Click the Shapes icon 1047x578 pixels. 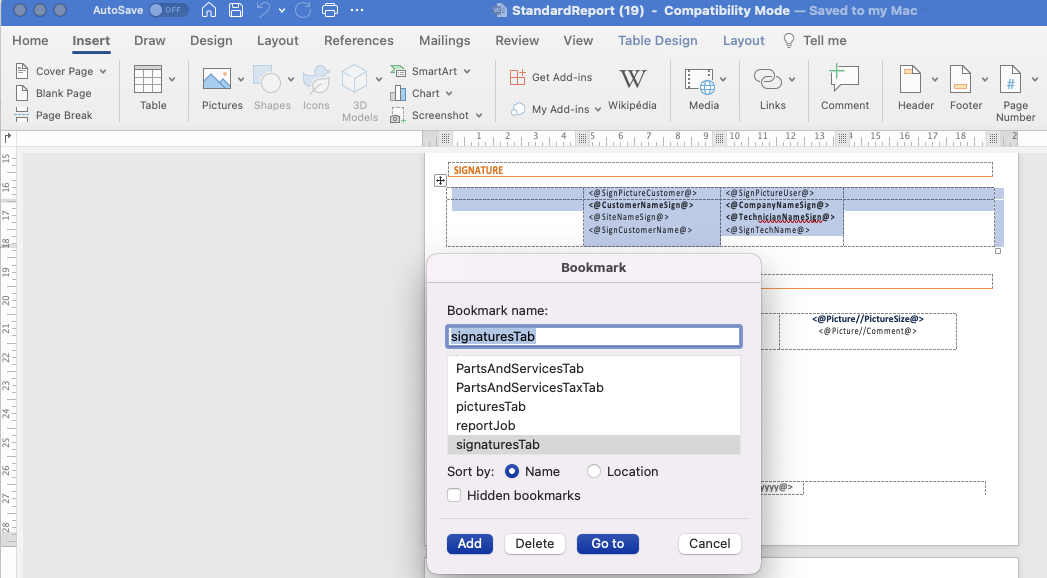pos(268,79)
